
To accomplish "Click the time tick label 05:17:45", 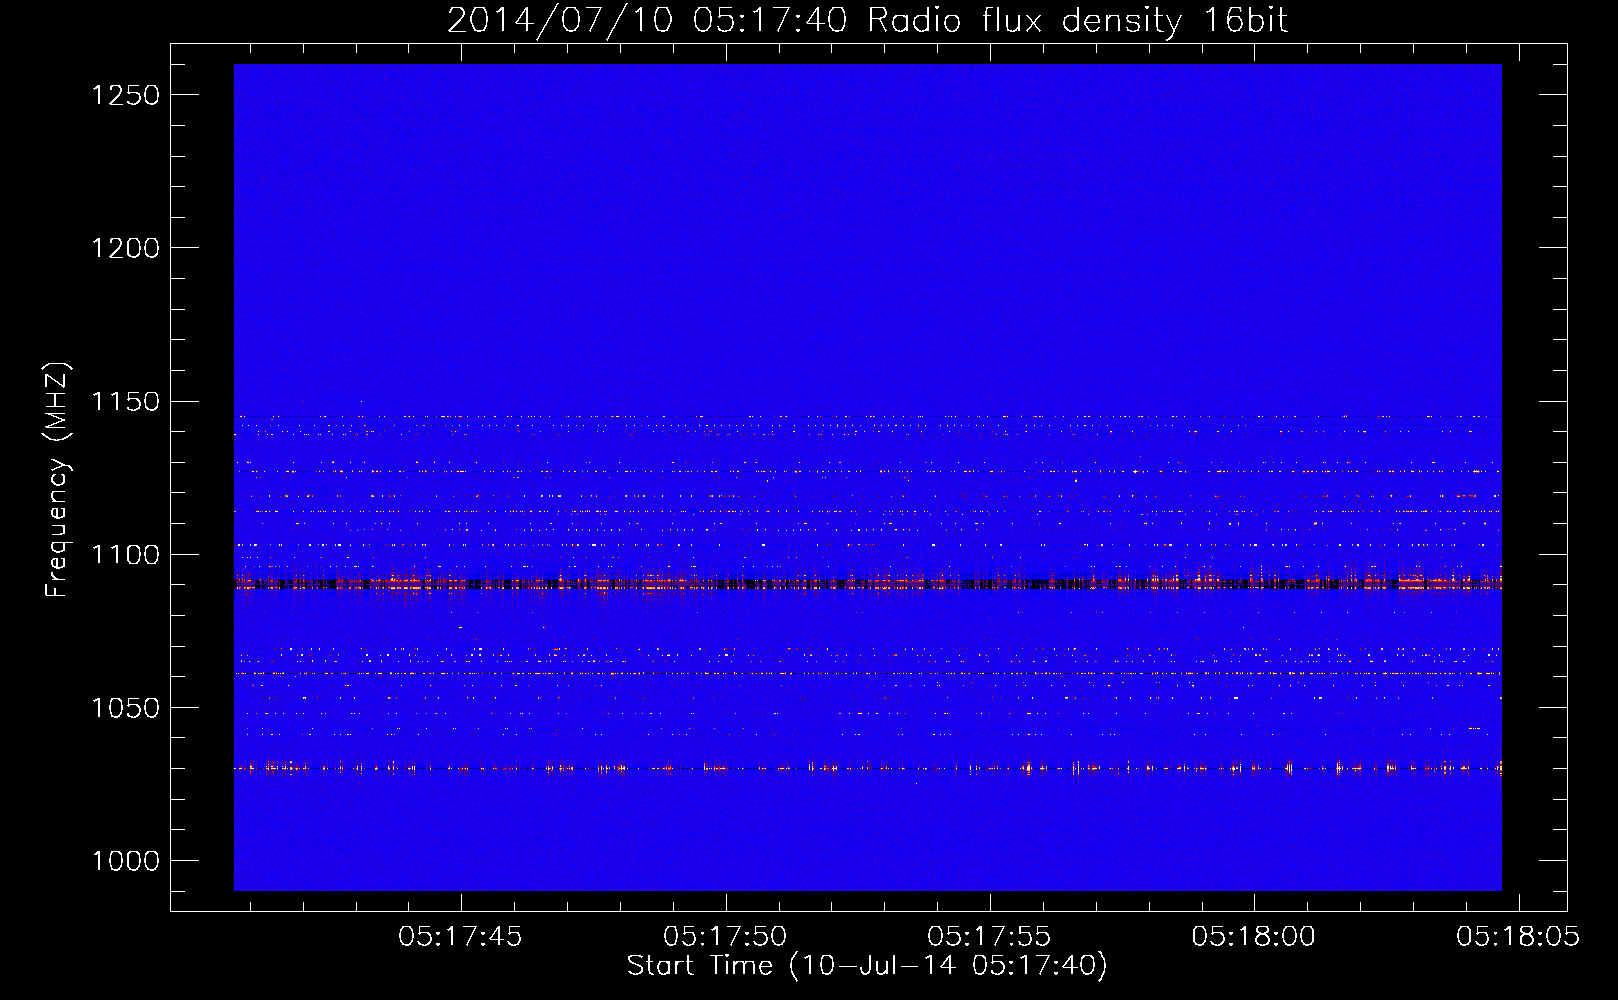I will click(460, 937).
